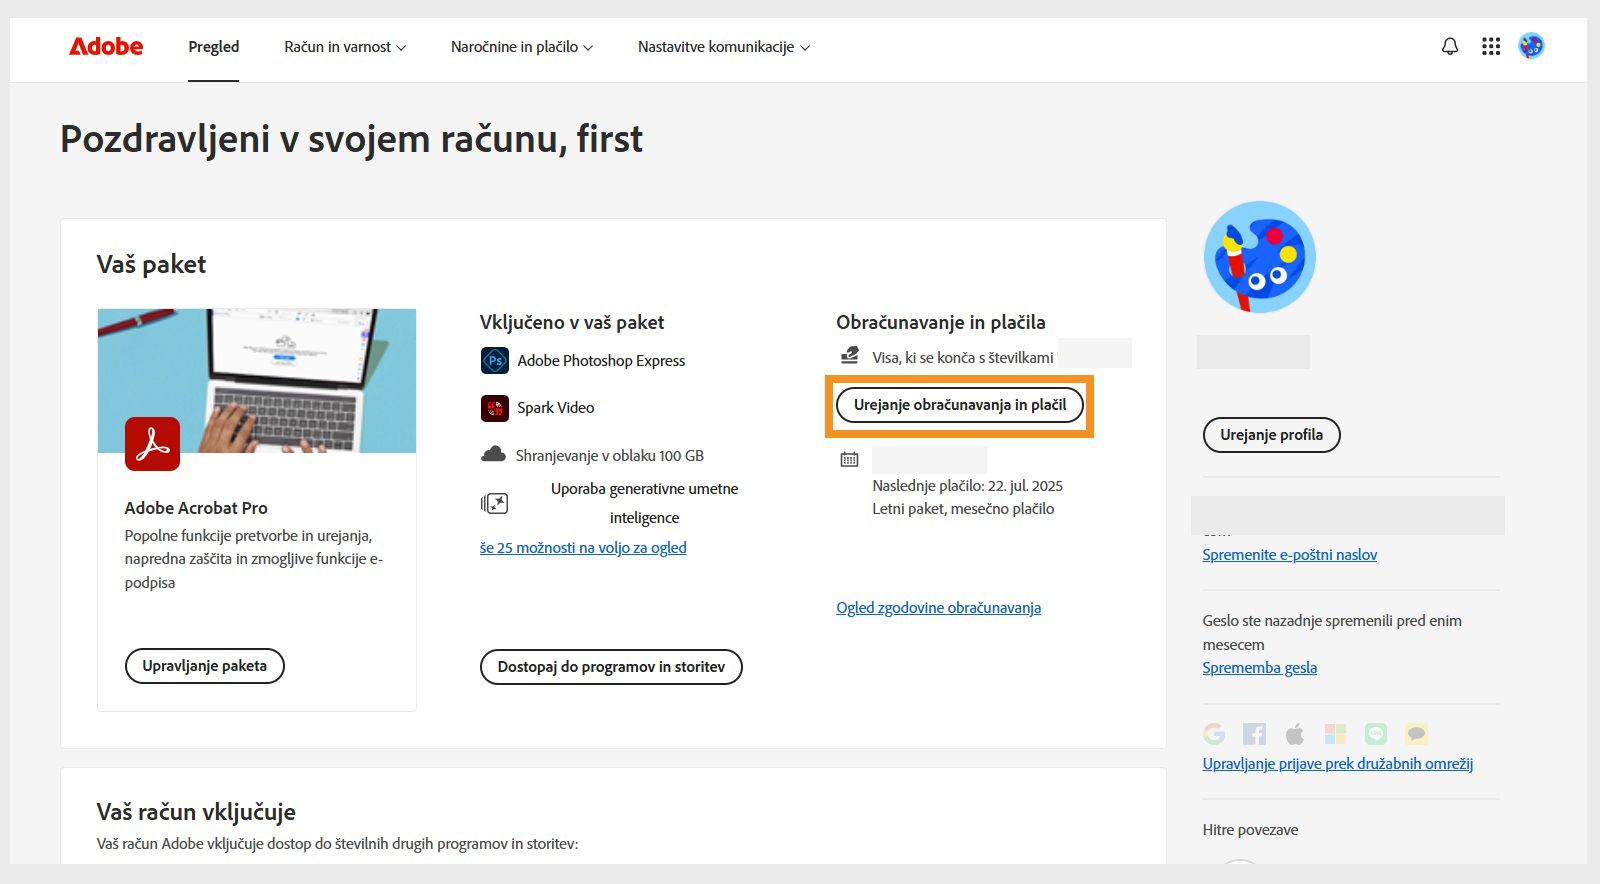Click the Sprememba gesla link

coord(1260,668)
